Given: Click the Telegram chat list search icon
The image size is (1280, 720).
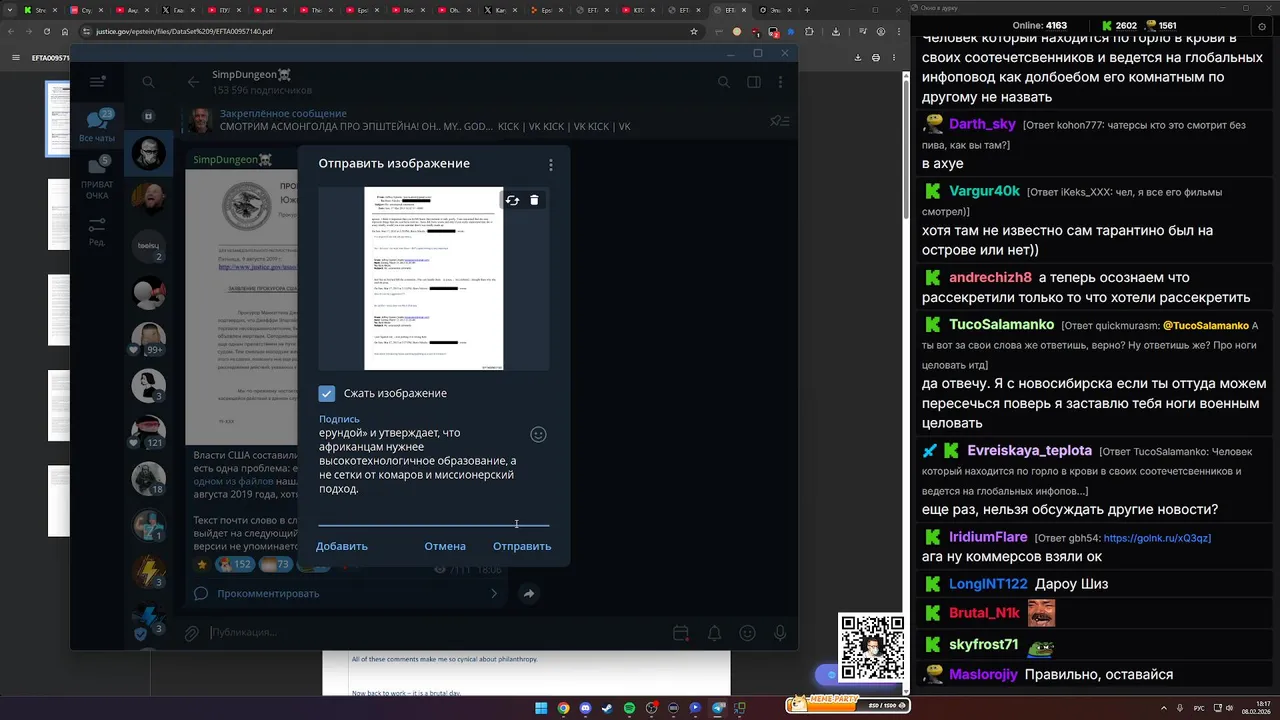Looking at the screenshot, I should (148, 82).
